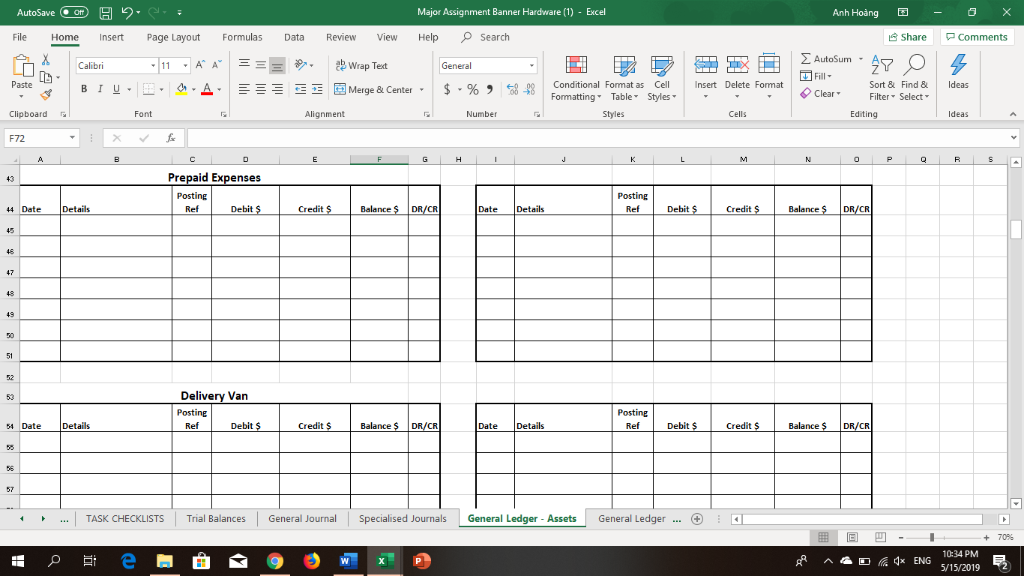The image size is (1024, 576).
Task: Open the Comments panel
Action: 977,36
